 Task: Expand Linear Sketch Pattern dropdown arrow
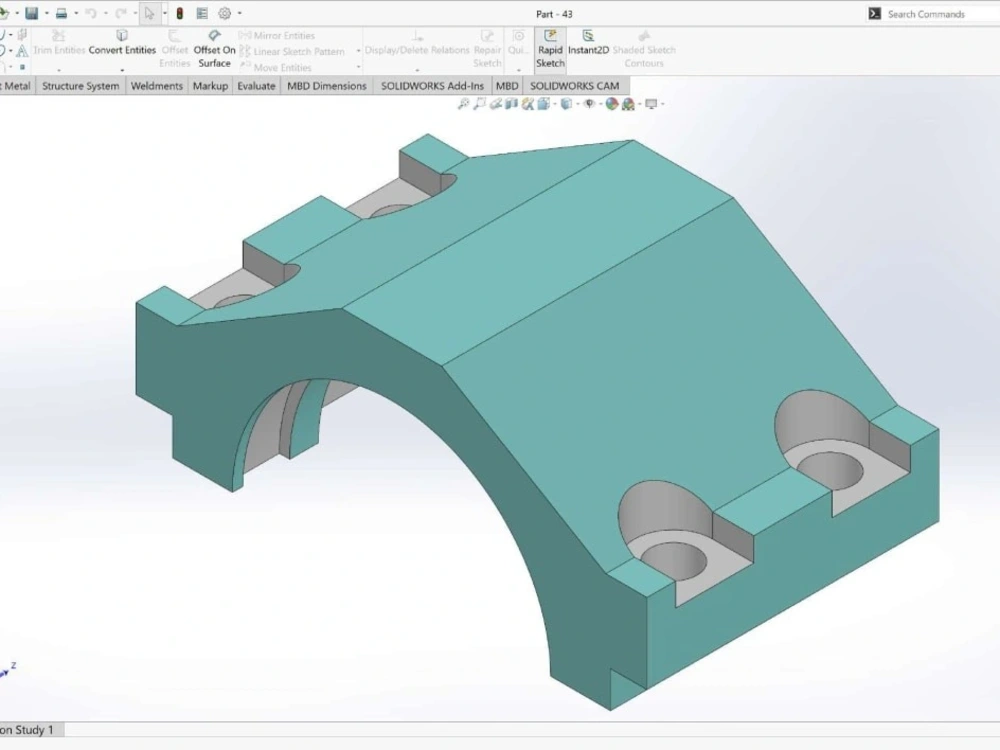click(358, 52)
